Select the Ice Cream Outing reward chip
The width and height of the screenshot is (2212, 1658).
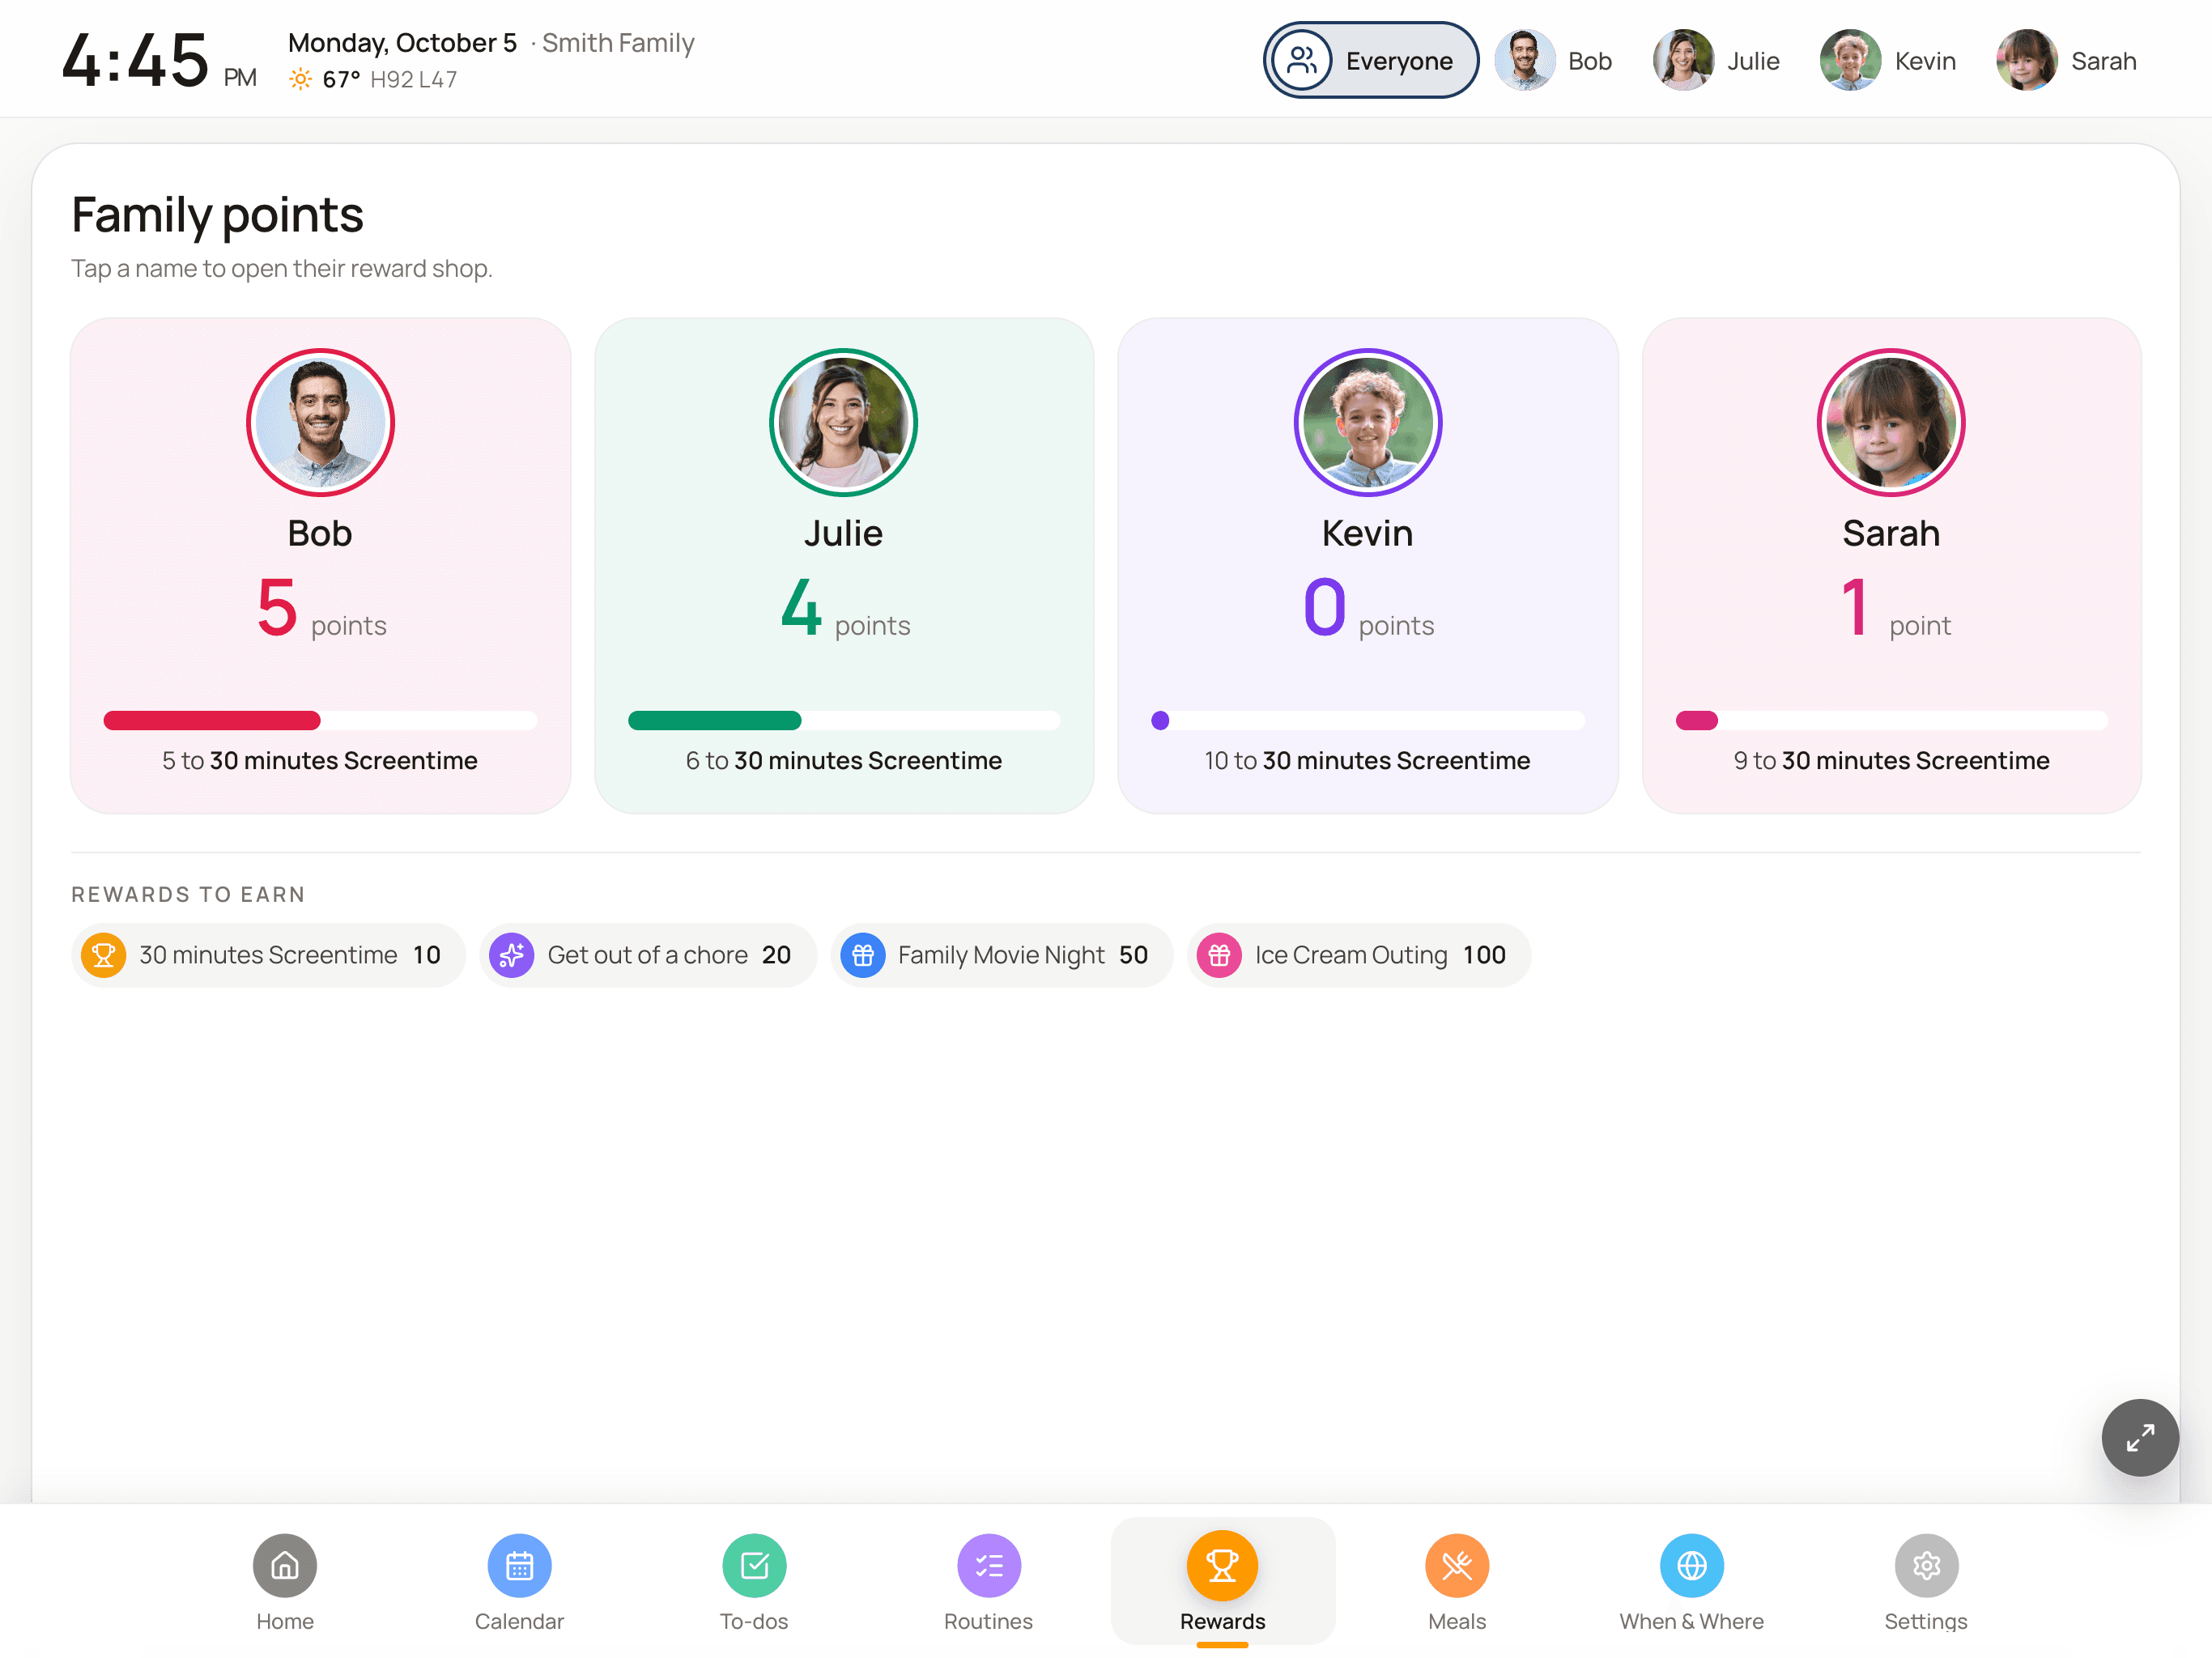pos(1358,955)
